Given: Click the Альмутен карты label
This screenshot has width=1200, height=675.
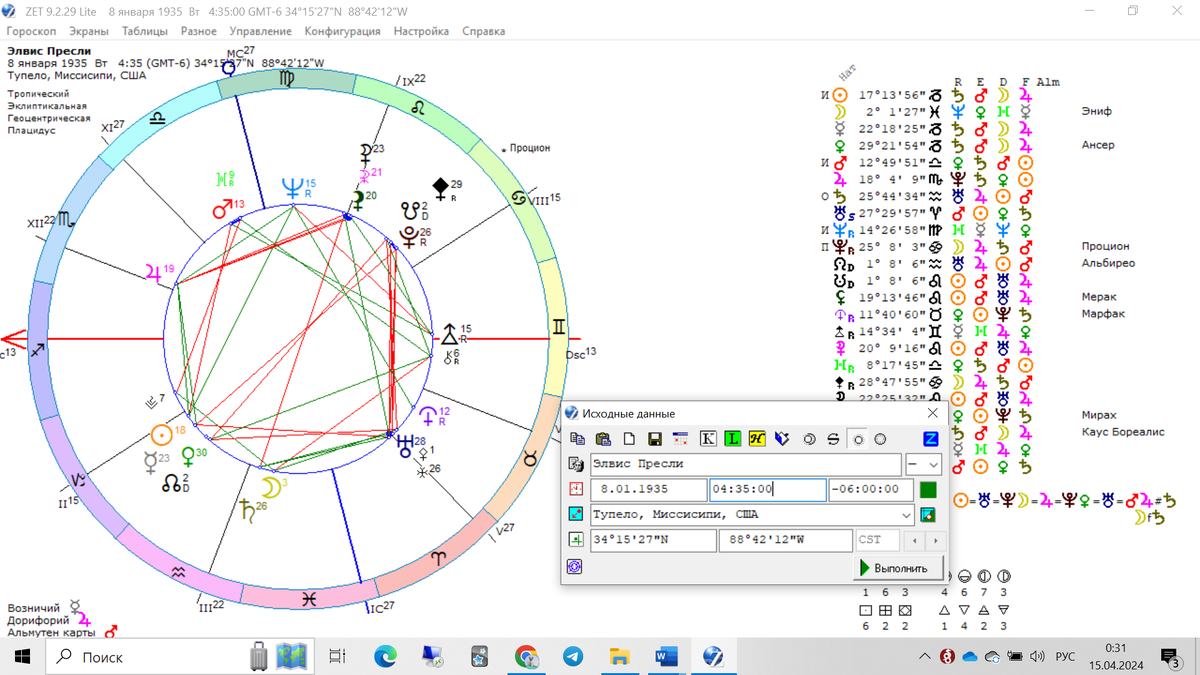Looking at the screenshot, I should click(52, 632).
